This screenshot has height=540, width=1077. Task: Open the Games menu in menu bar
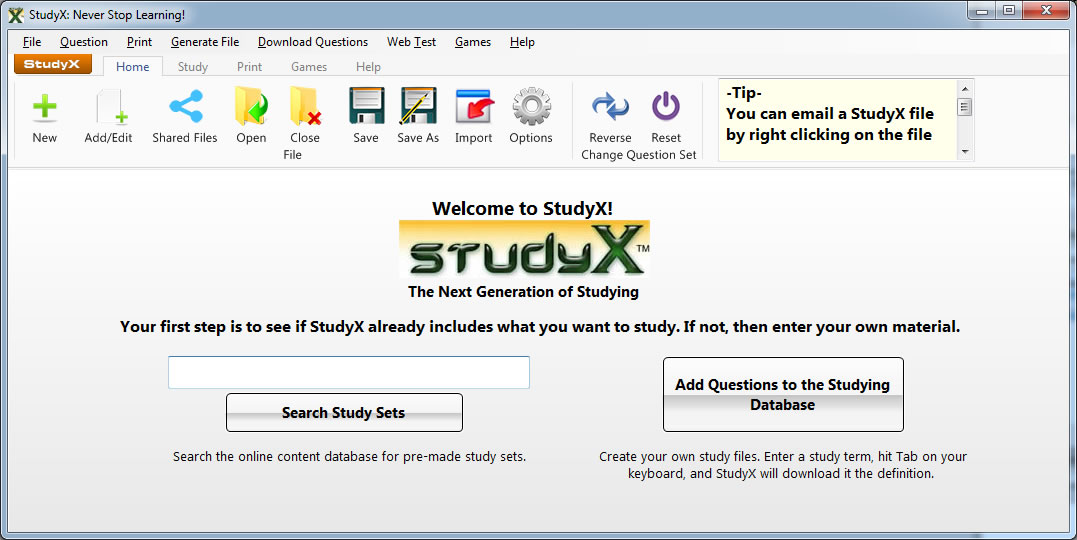473,42
